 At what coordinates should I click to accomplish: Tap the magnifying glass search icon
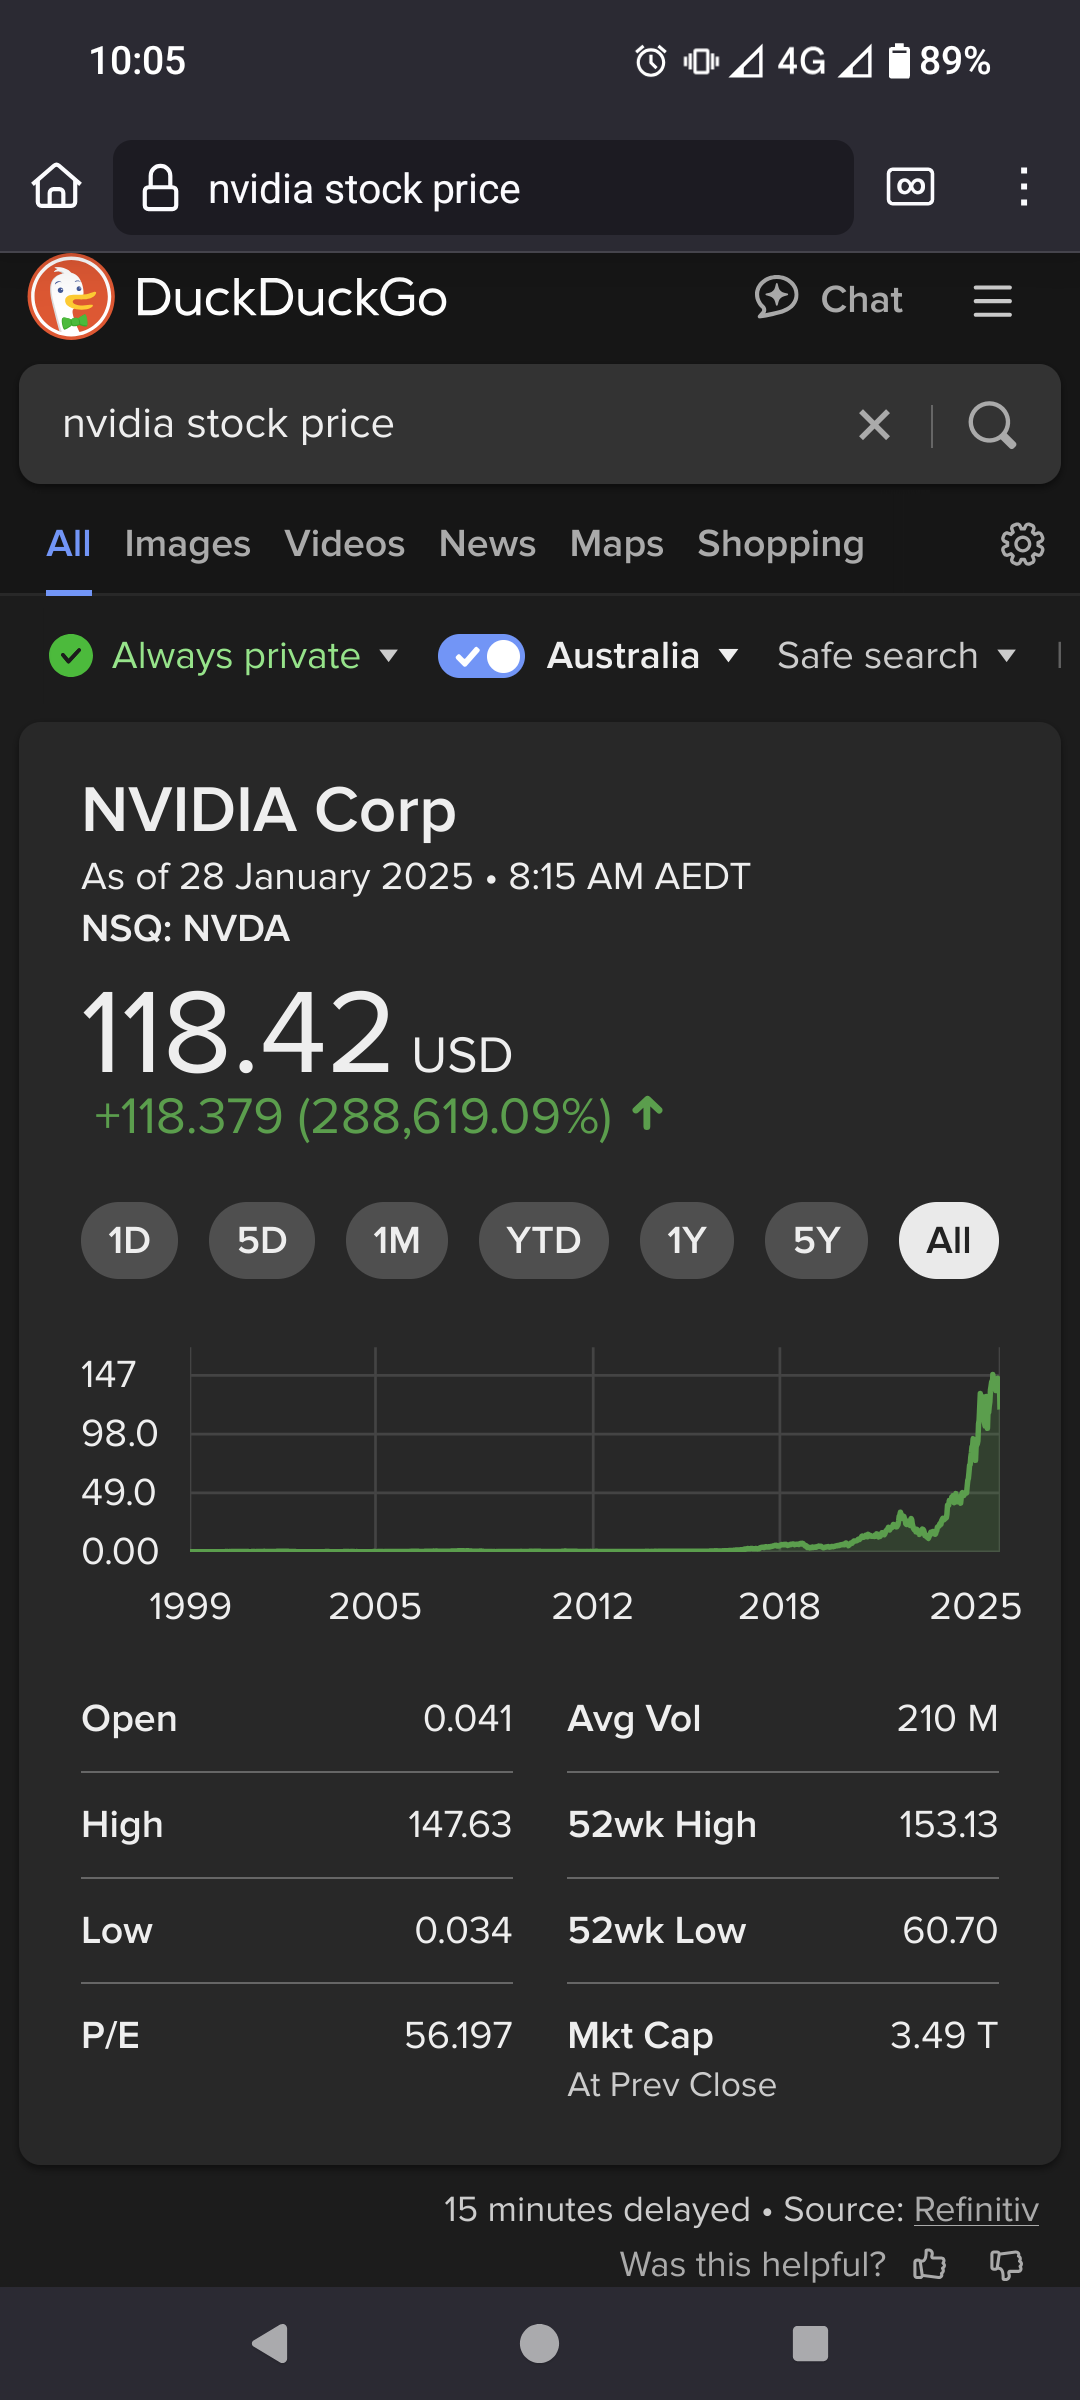992,425
